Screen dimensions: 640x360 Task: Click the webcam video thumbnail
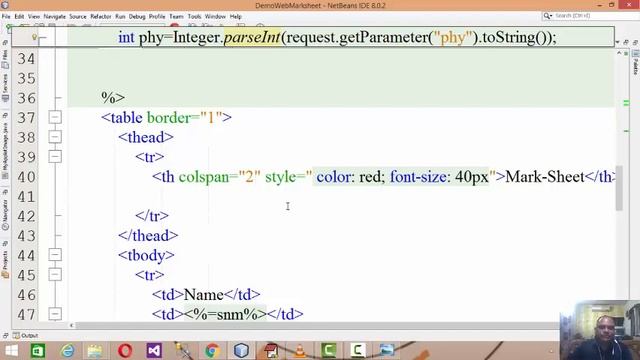point(600,330)
